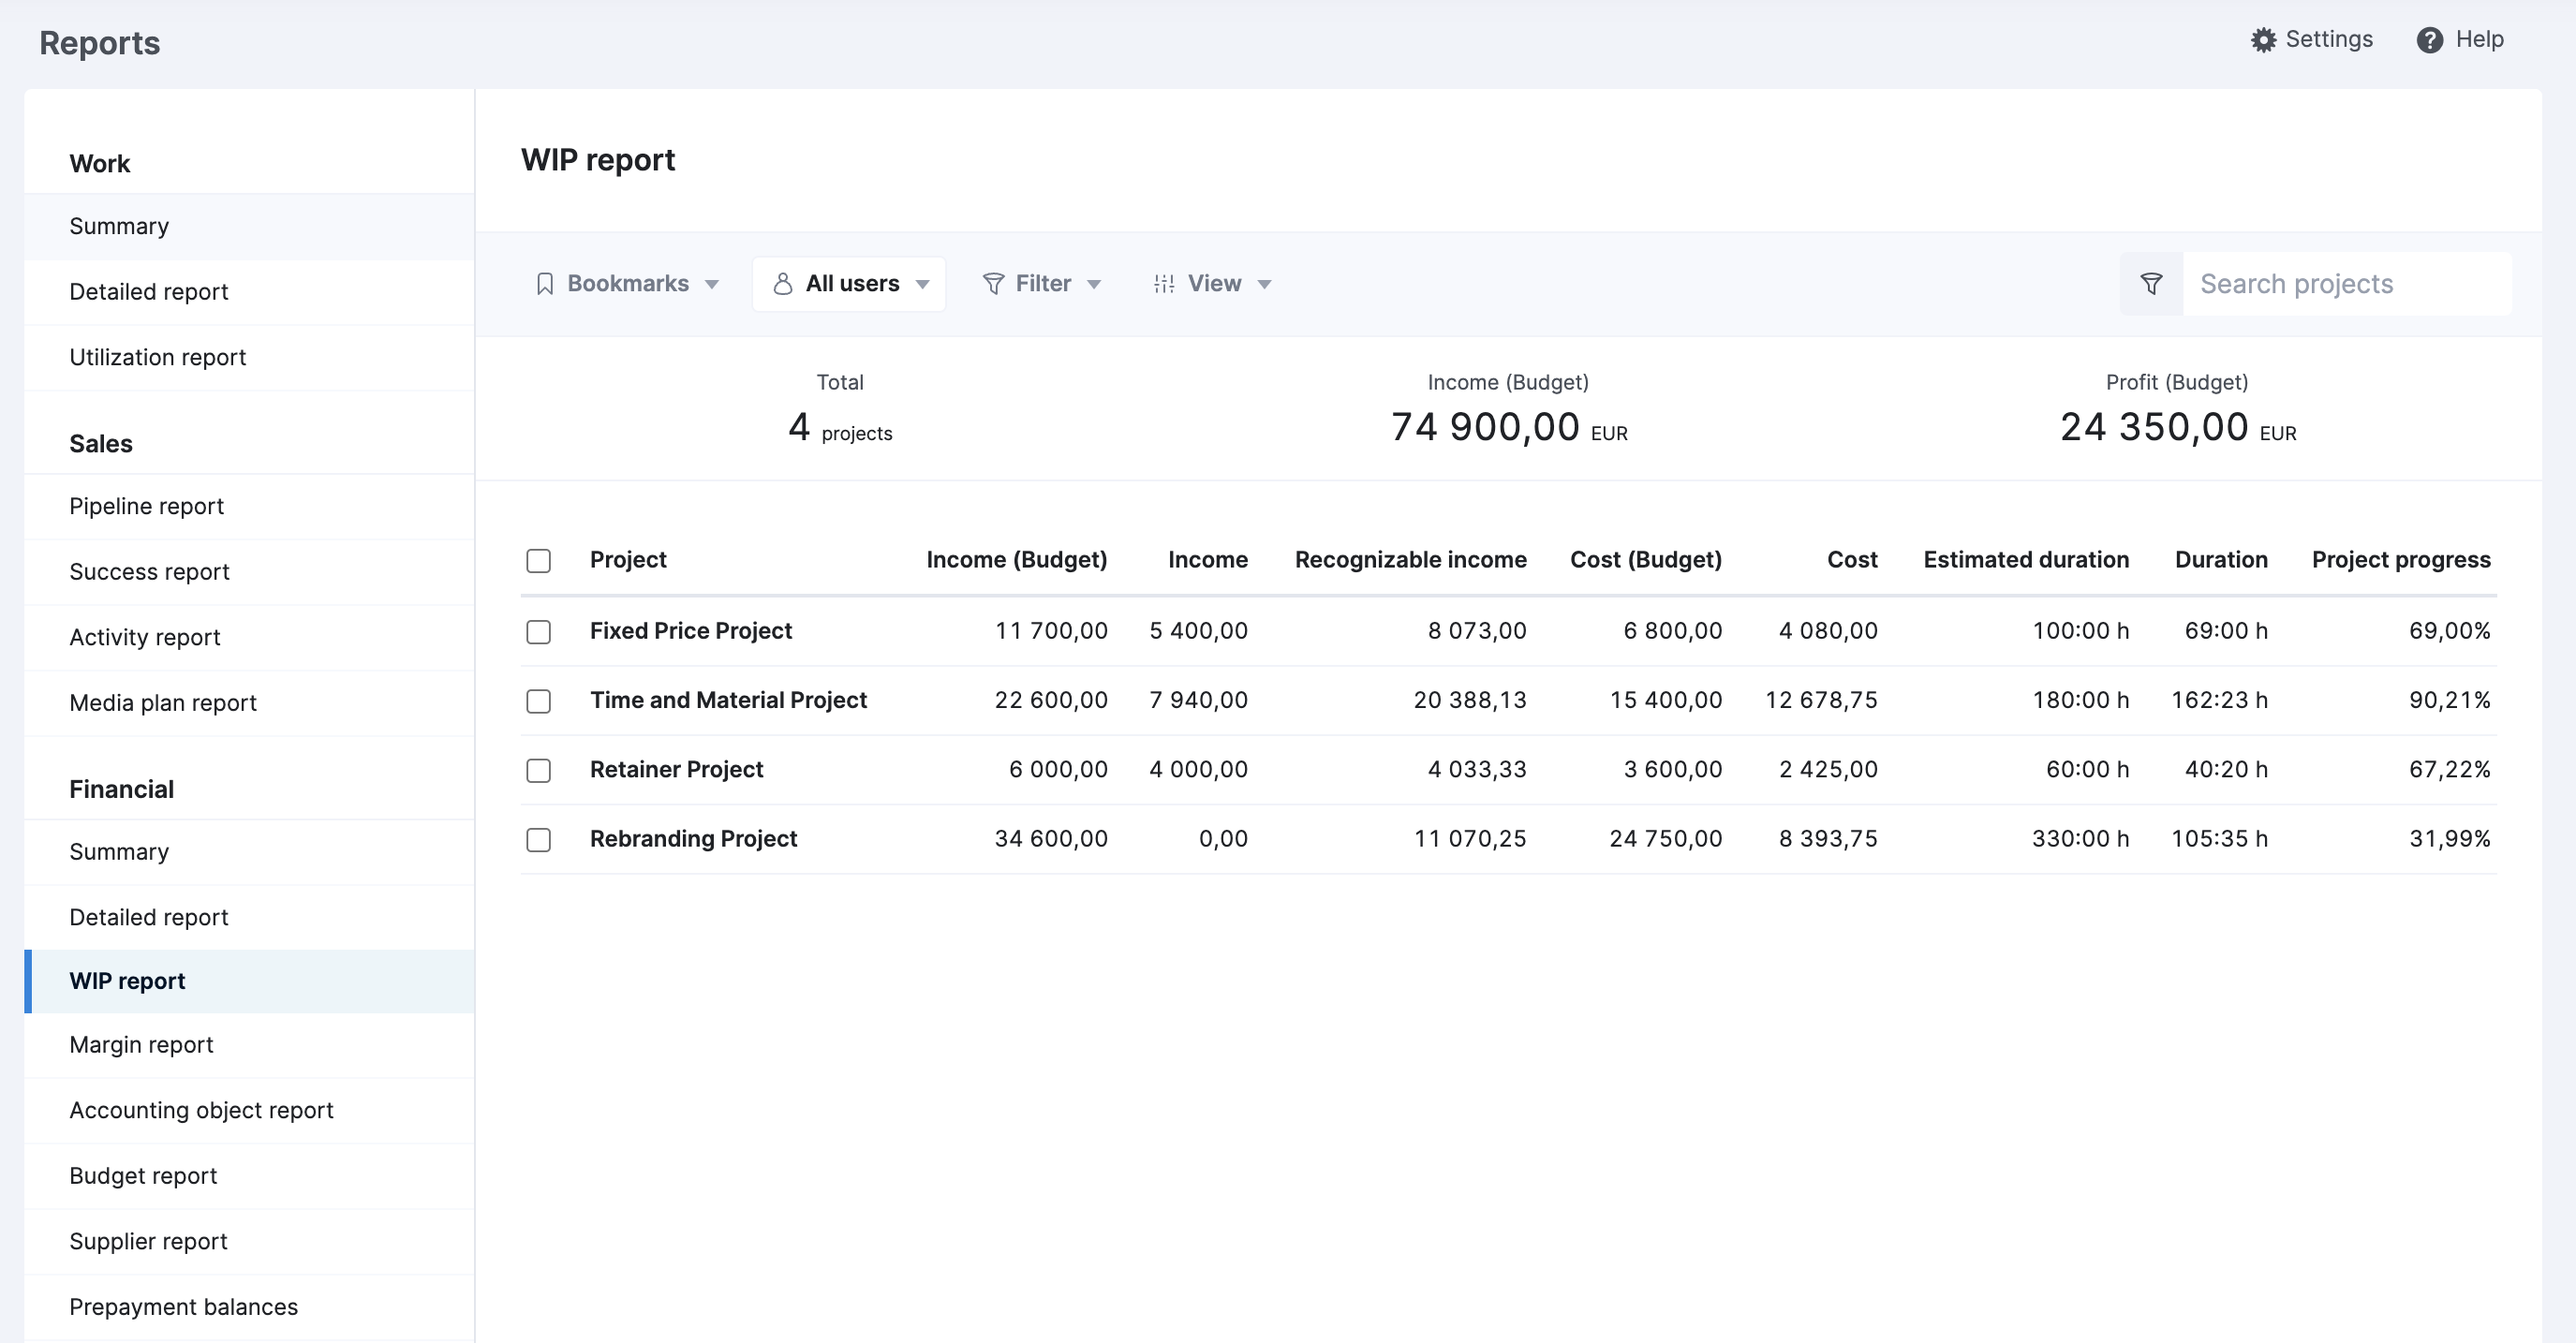
Task: Click the 2 425,00 cost cell
Action: (x=1828, y=770)
